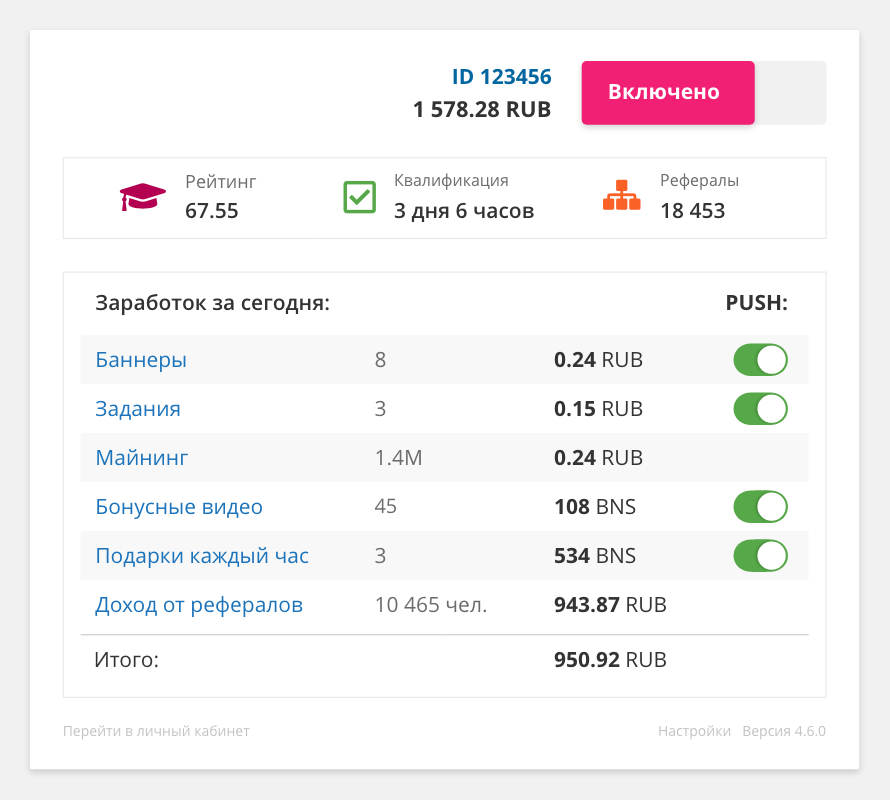Click the 0.15 RUB tasks earning
890x800 pixels.
(598, 409)
